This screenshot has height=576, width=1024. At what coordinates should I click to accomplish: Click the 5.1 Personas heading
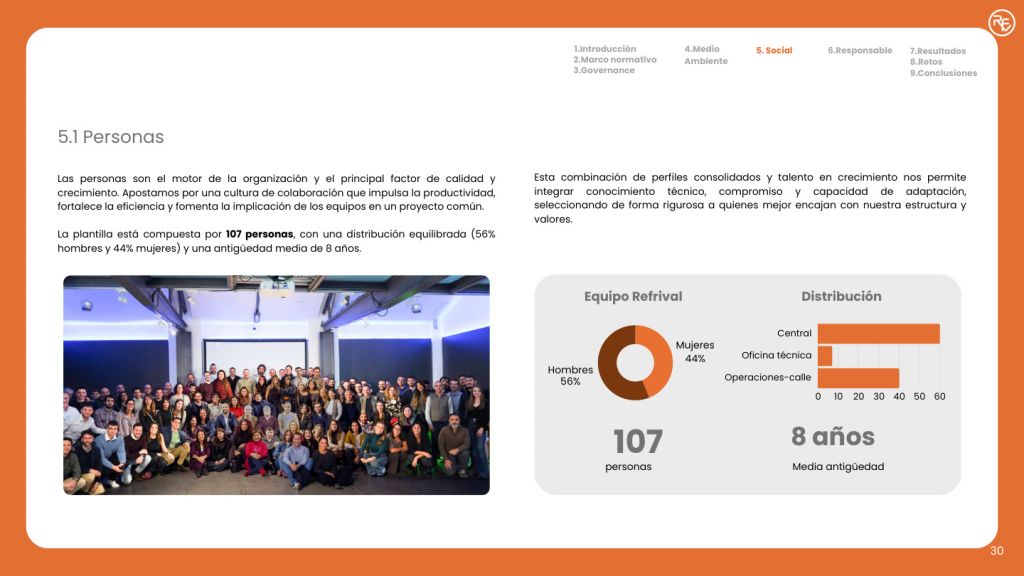[x=110, y=137]
